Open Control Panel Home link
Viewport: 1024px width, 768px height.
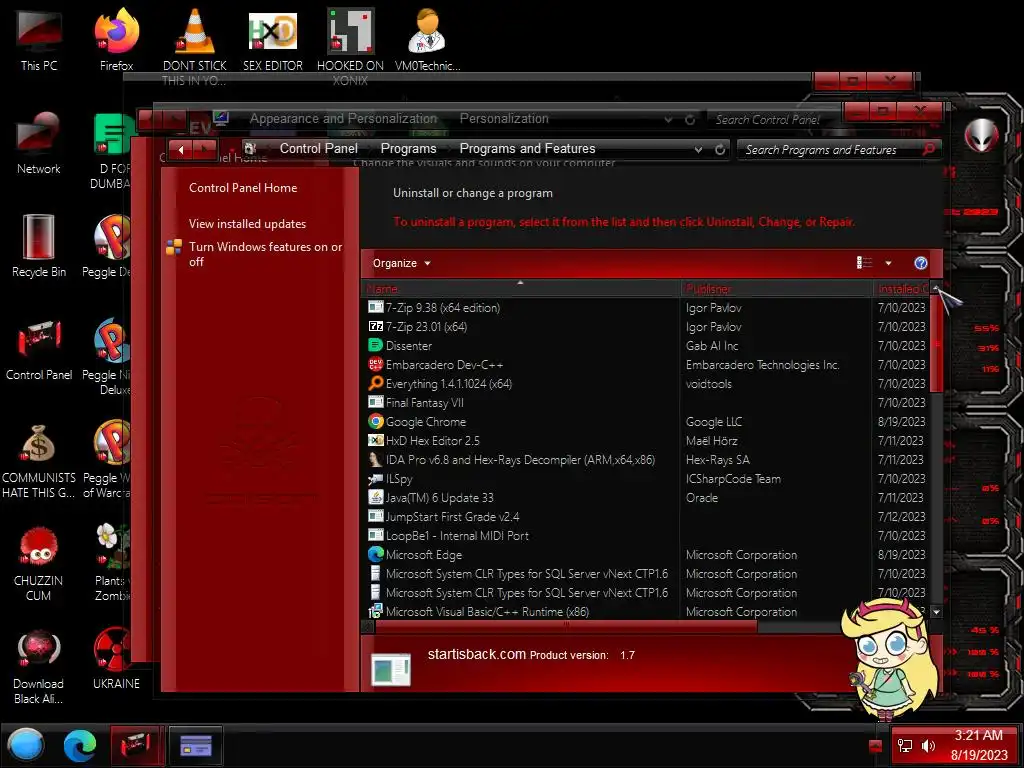(243, 188)
